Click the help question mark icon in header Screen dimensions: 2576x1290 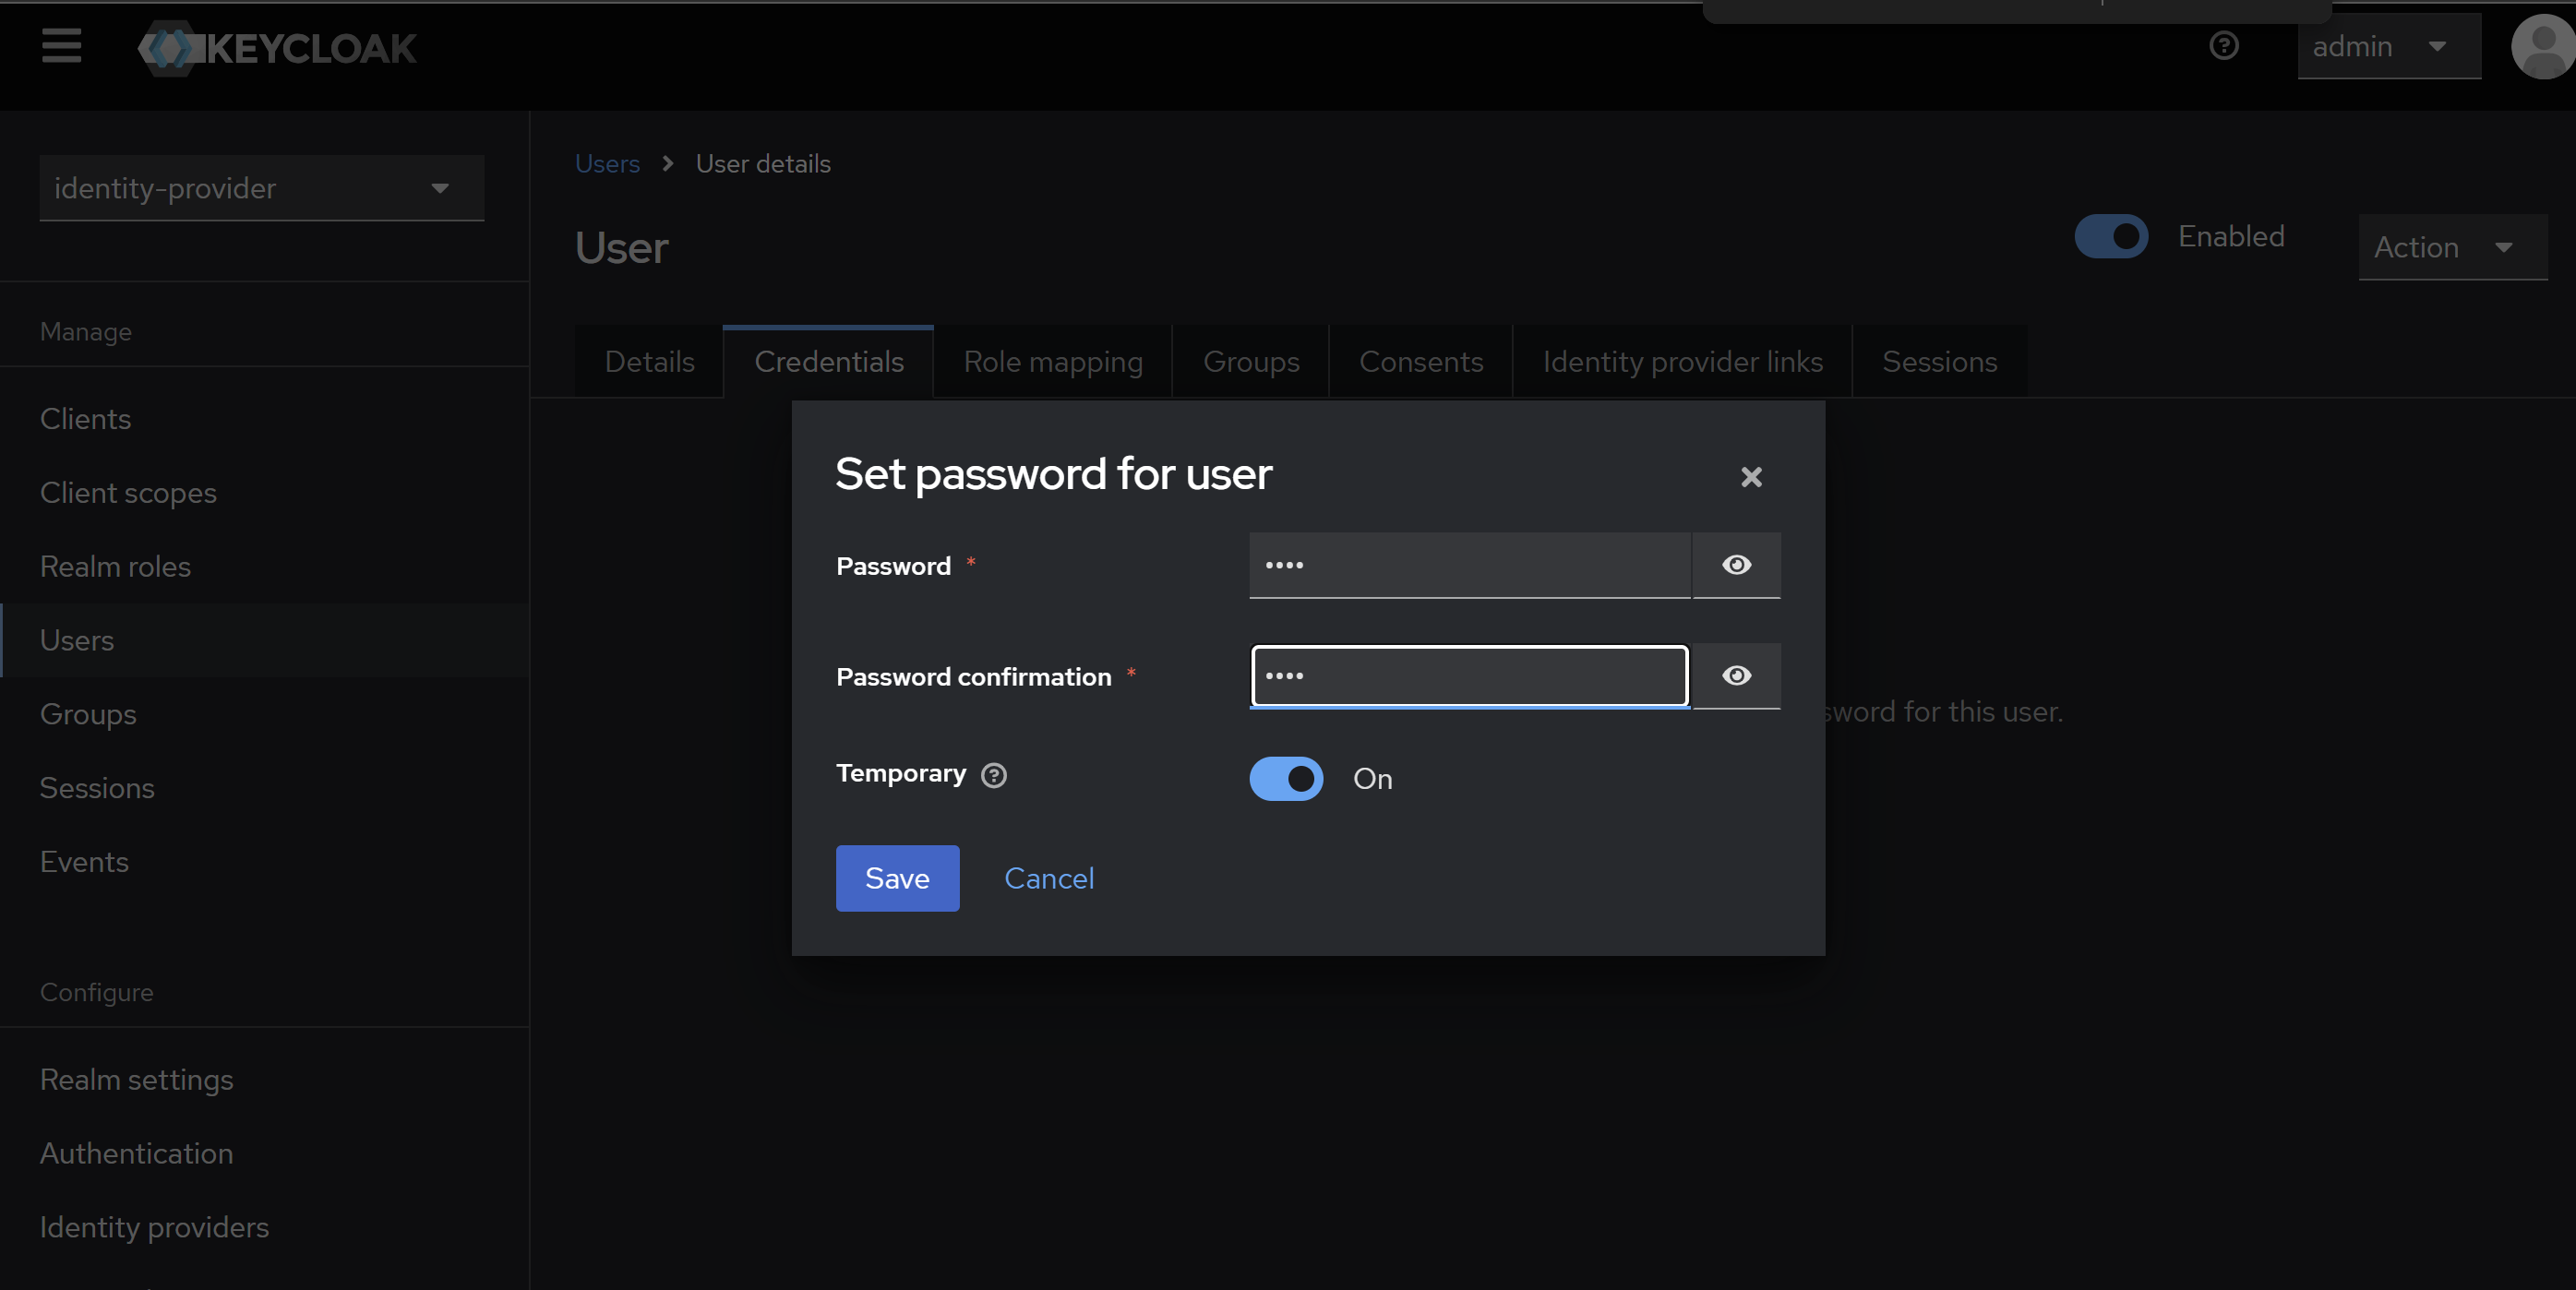(2223, 46)
